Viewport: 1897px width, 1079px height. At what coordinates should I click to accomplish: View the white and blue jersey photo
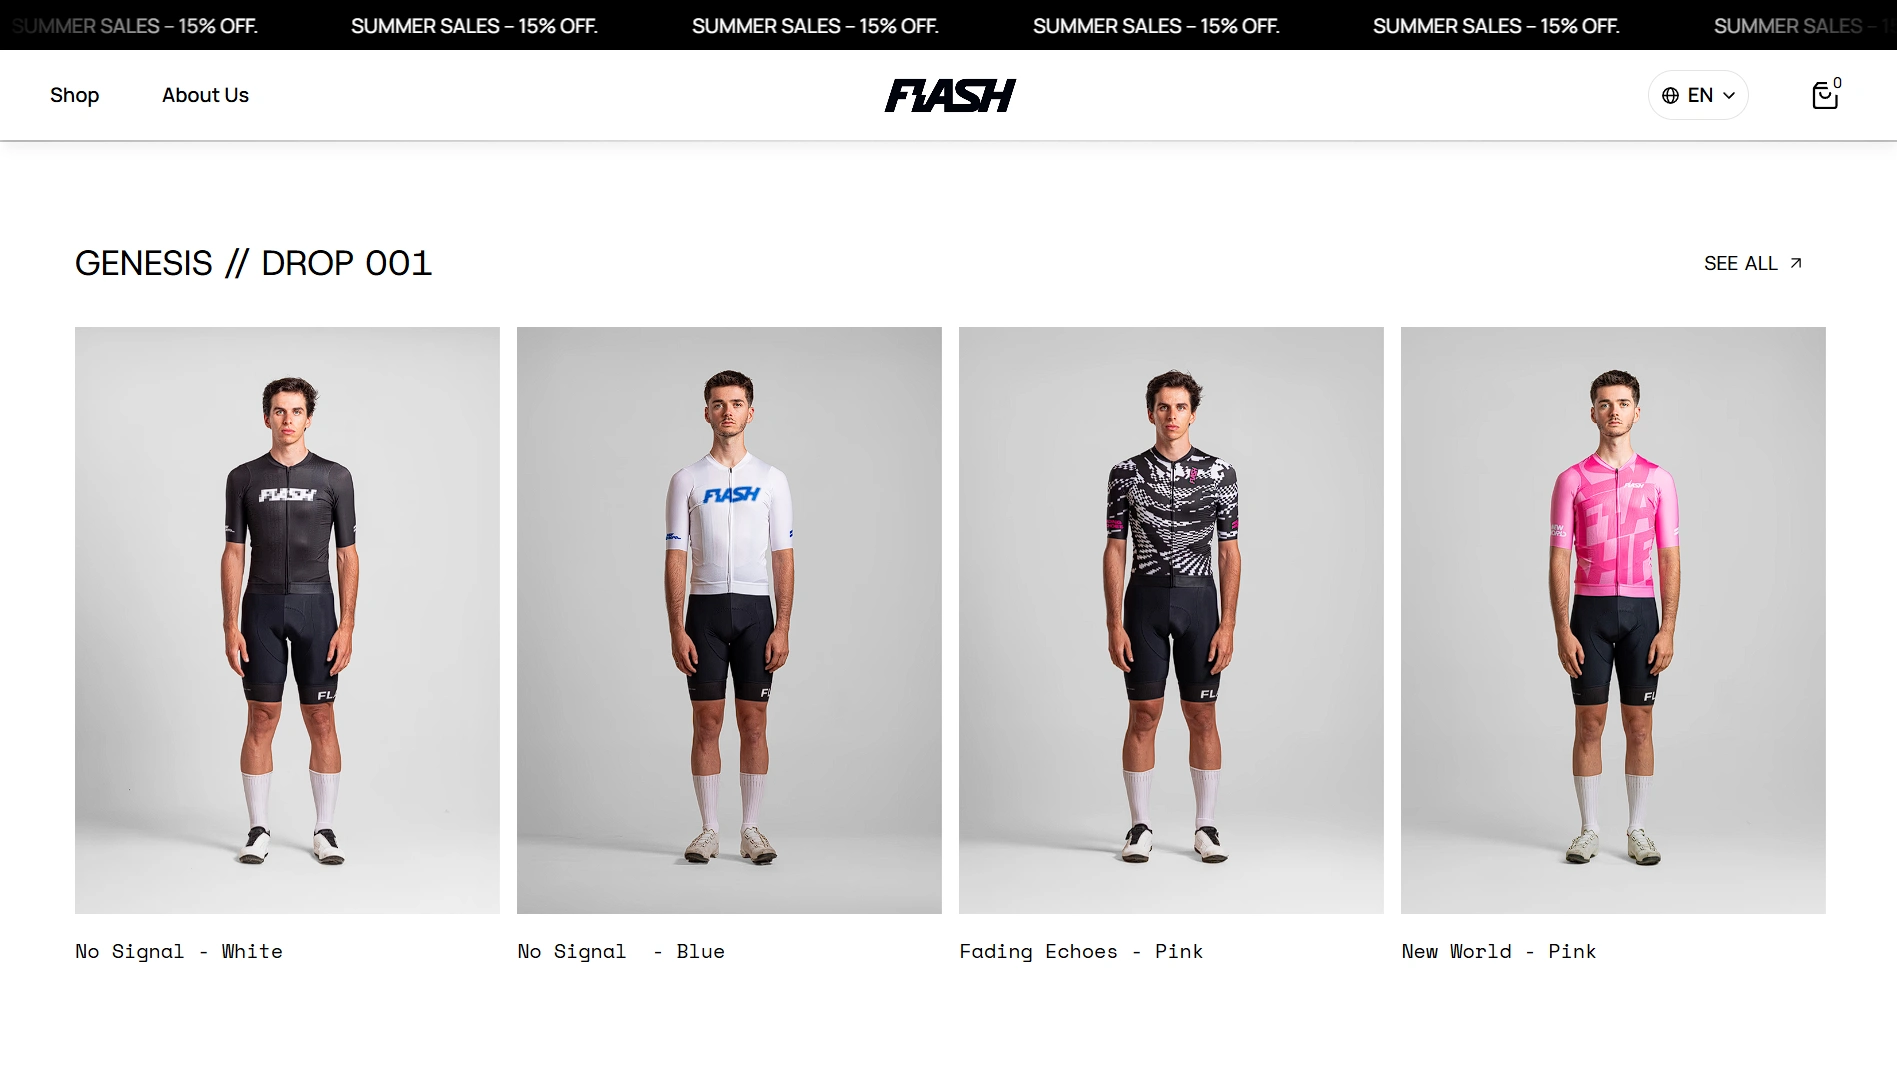point(729,620)
